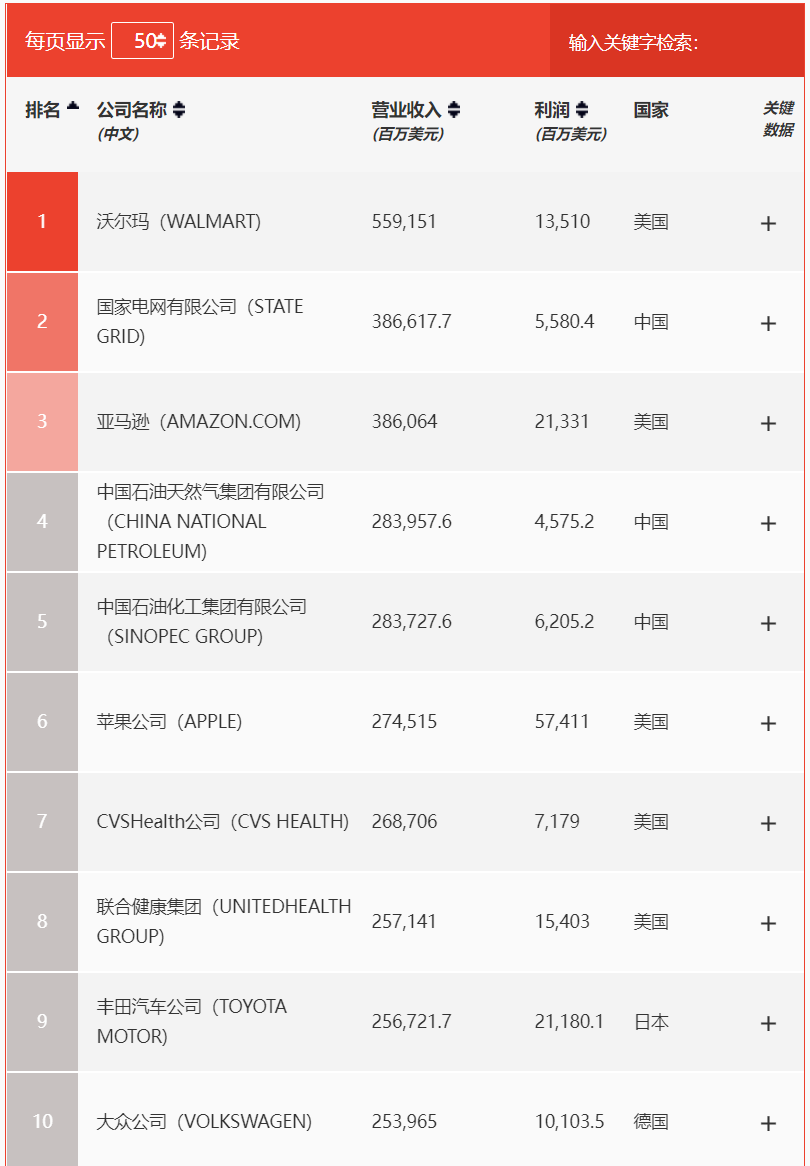Screen dimensions: 810x1166
Task: Click 苹果公司 (APPLE) company name
Action: click(x=170, y=721)
